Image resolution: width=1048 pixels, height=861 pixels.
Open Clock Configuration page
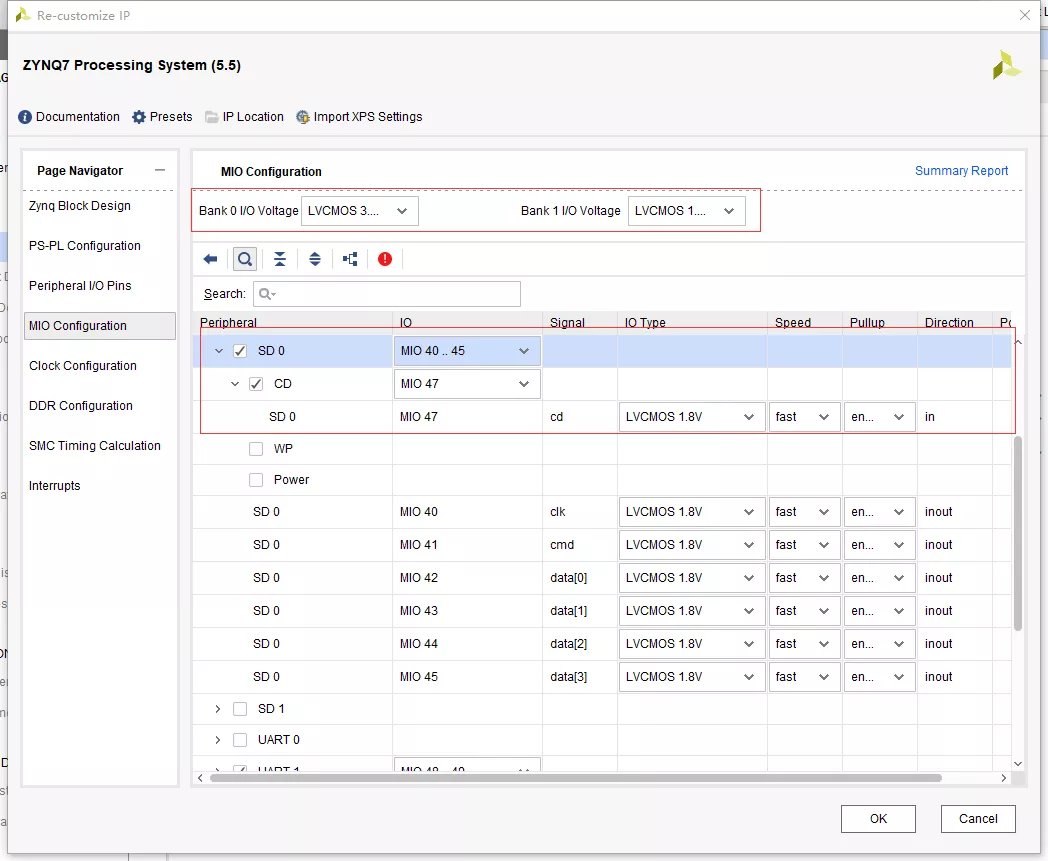tap(83, 366)
